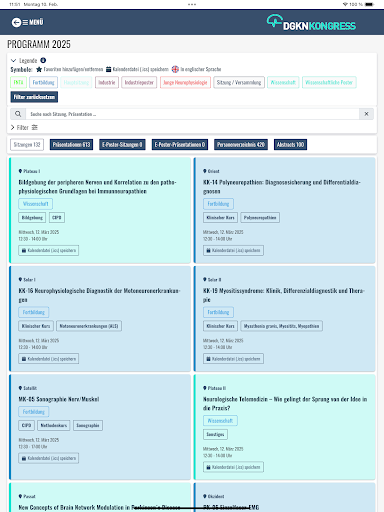Open the KK-14 Polyneuropathien session

click(x=282, y=187)
